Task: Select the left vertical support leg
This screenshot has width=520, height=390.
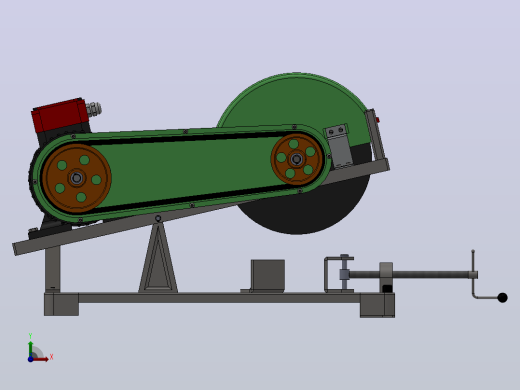Action: (53, 269)
